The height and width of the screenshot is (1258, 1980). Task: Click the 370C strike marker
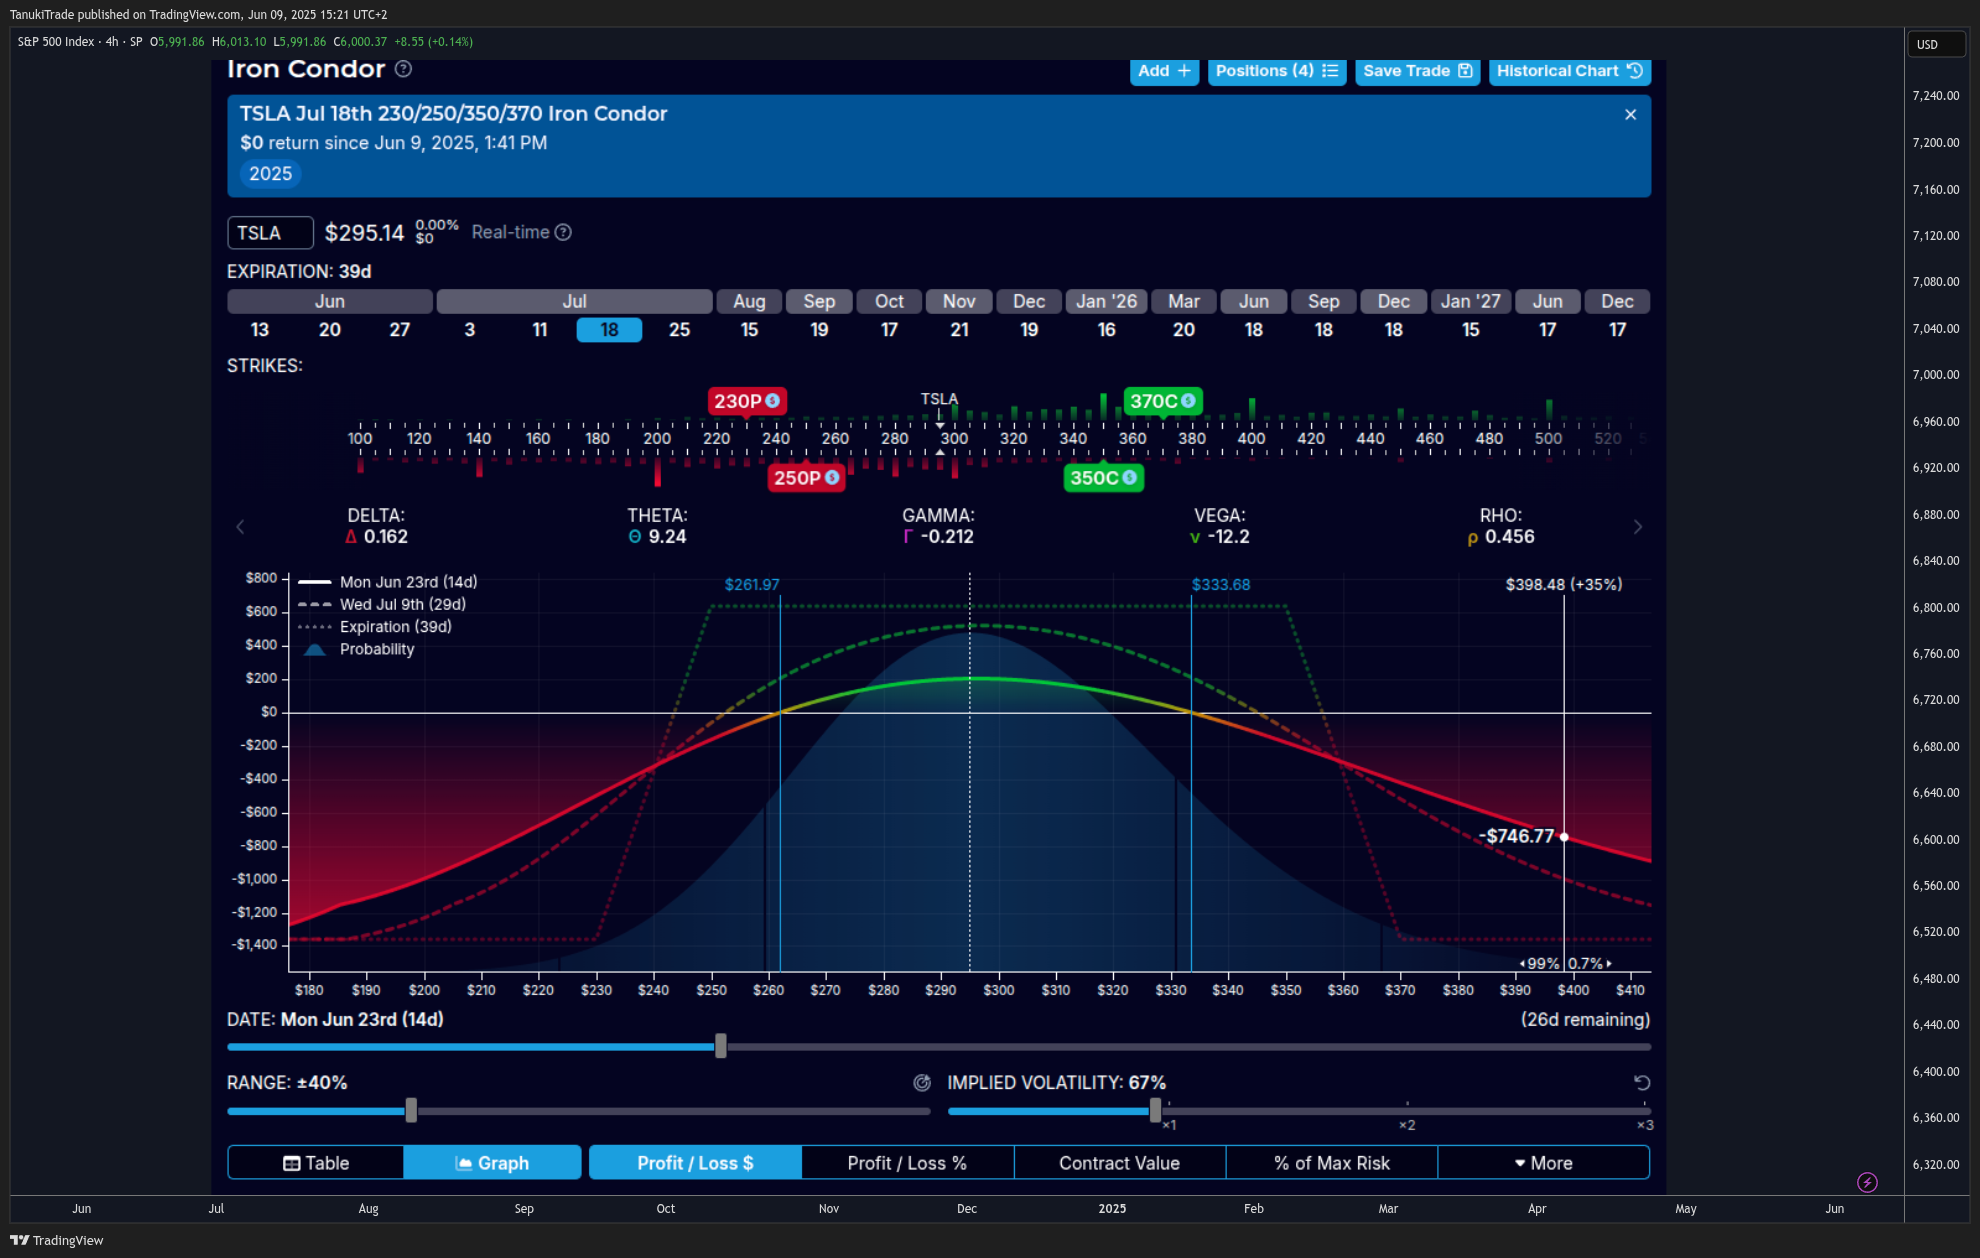tap(1162, 401)
